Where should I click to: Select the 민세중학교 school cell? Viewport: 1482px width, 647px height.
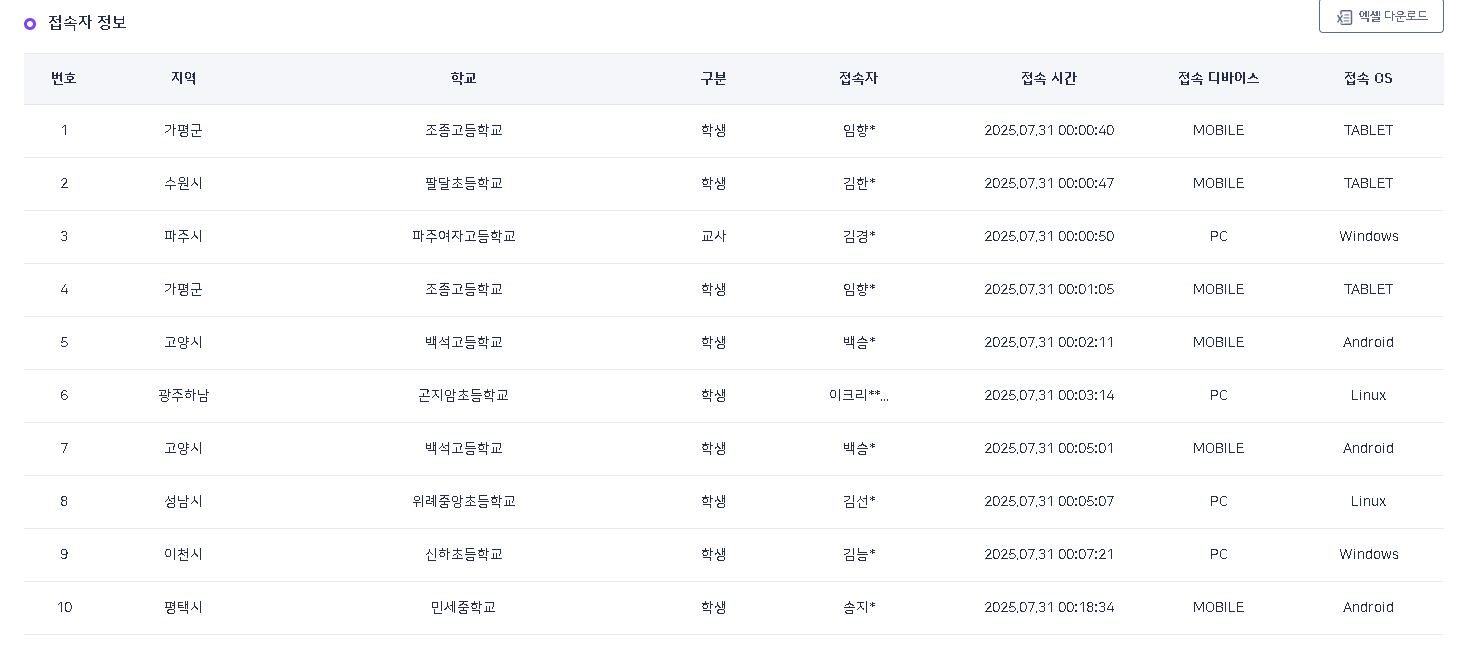(463, 608)
